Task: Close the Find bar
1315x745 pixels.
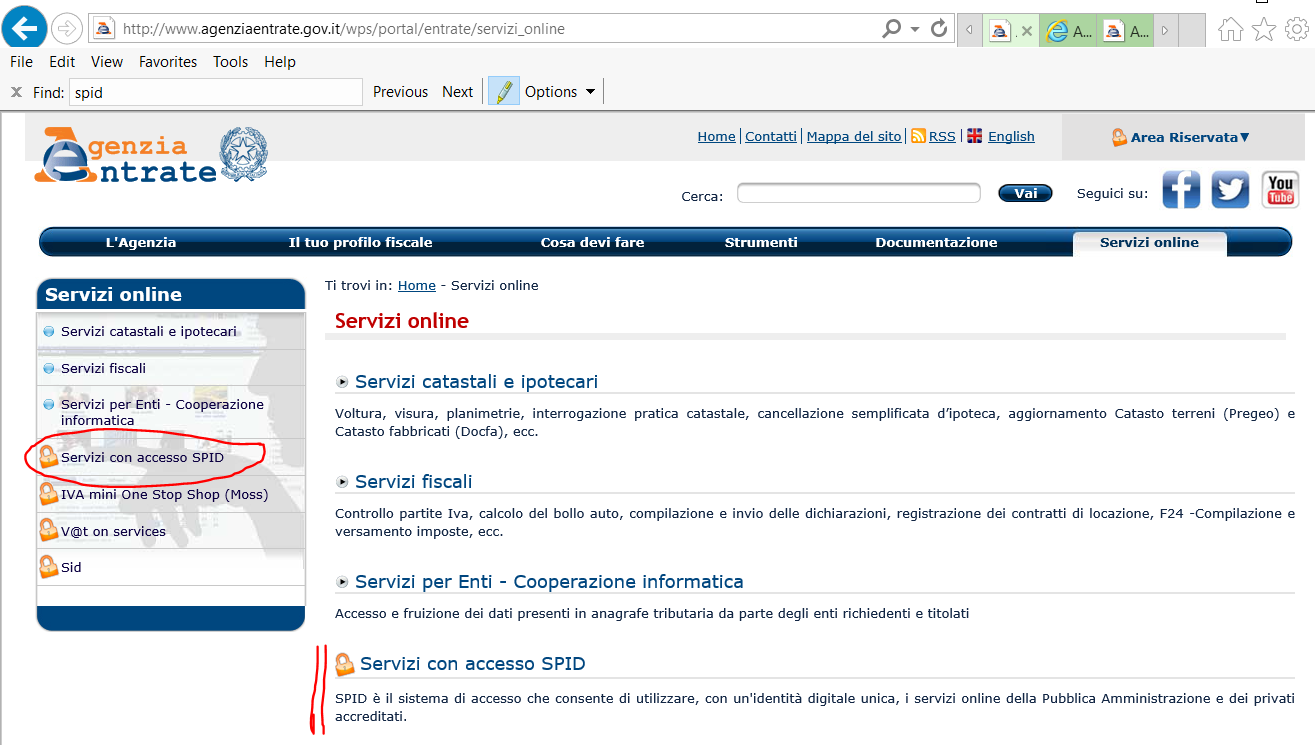Action: [x=16, y=92]
